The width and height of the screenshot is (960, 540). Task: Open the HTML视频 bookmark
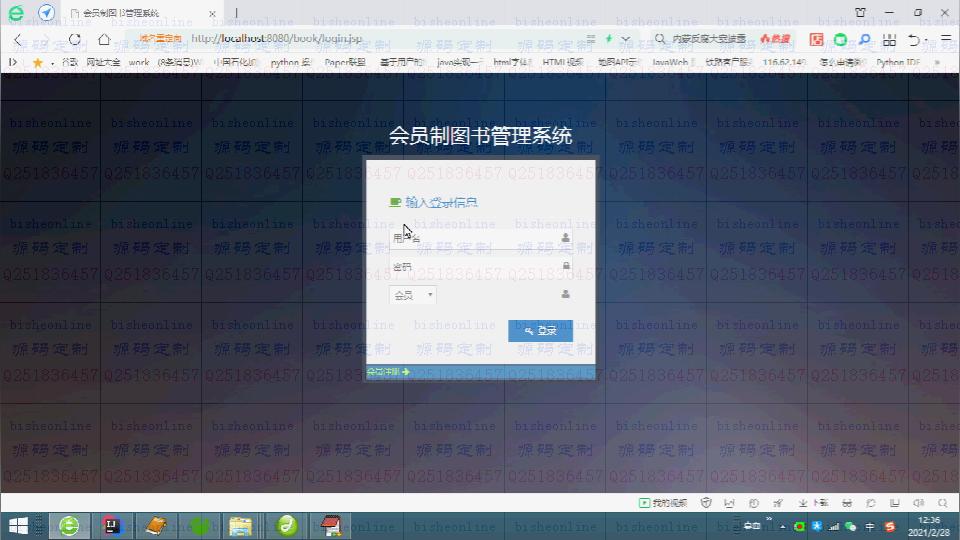(x=563, y=62)
